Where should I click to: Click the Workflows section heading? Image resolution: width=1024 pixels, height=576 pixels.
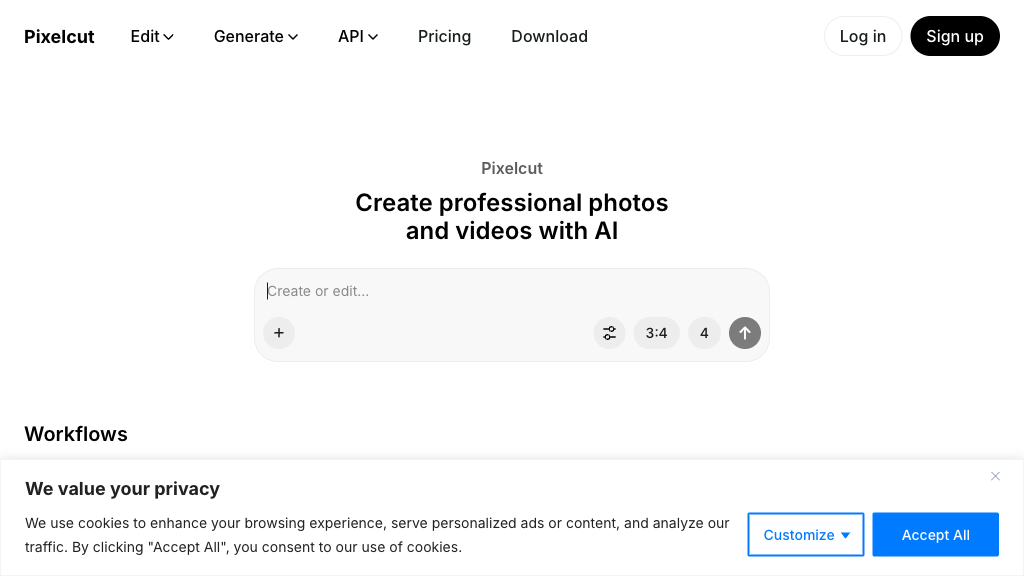pyautogui.click(x=76, y=434)
